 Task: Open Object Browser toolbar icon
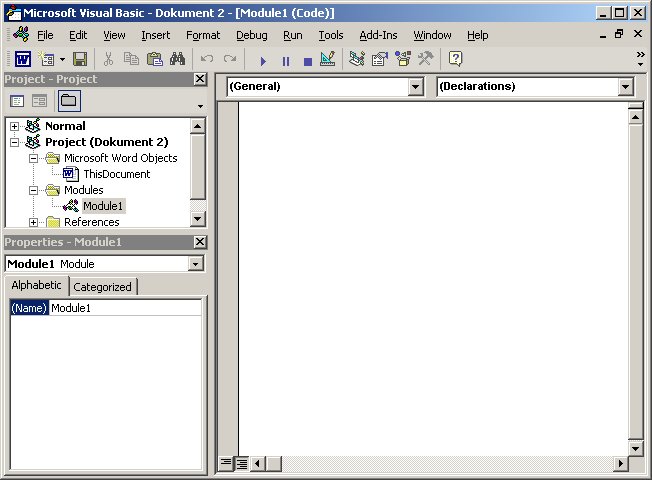(403, 59)
